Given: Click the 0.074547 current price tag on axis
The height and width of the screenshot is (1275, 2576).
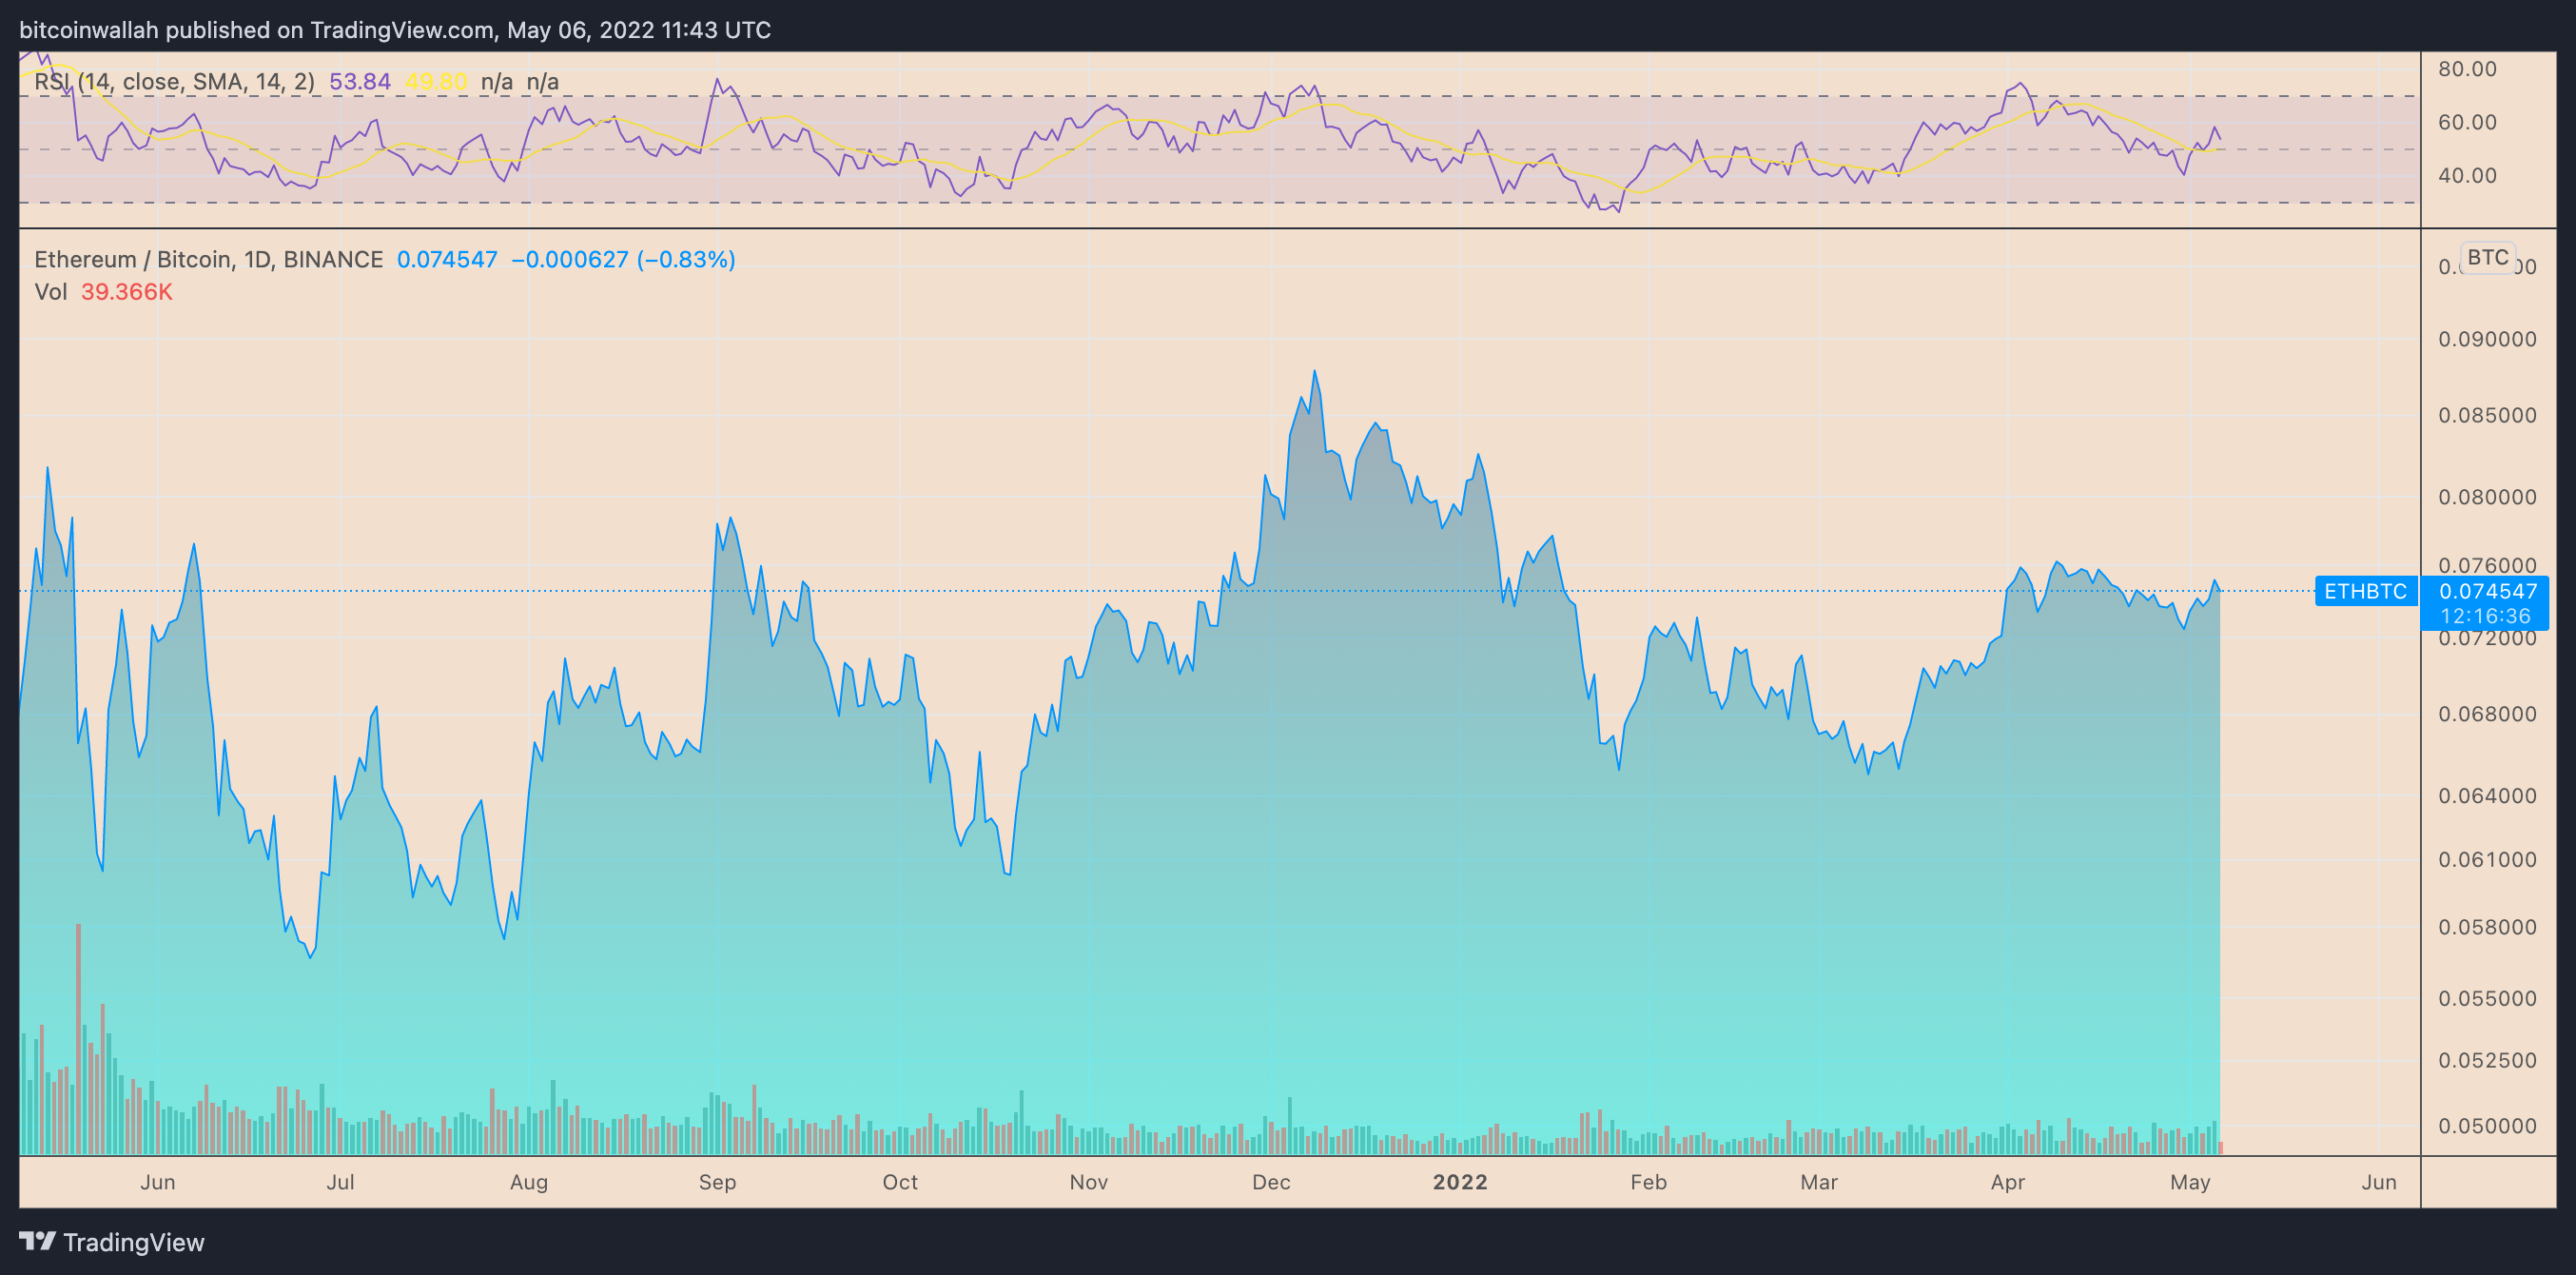Looking at the screenshot, I should click(2487, 591).
